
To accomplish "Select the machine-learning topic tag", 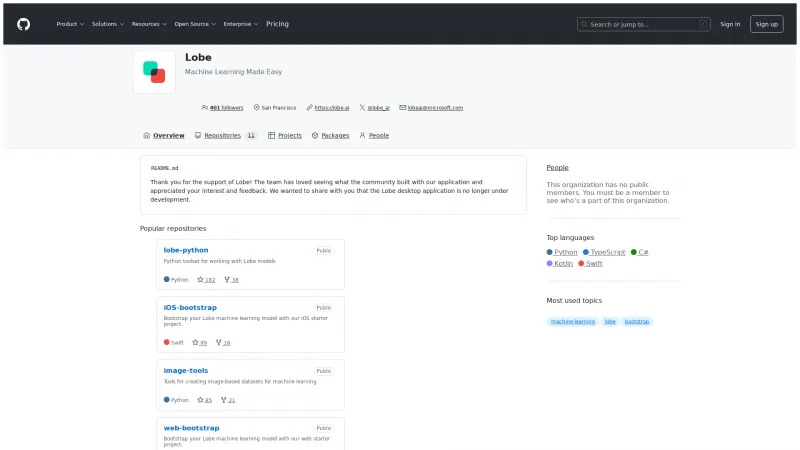I will (572, 321).
